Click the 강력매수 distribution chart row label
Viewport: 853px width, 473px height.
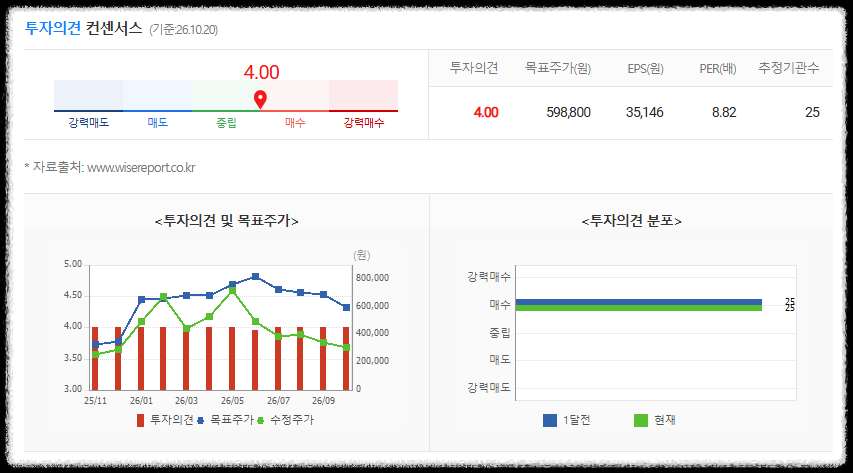click(x=489, y=277)
